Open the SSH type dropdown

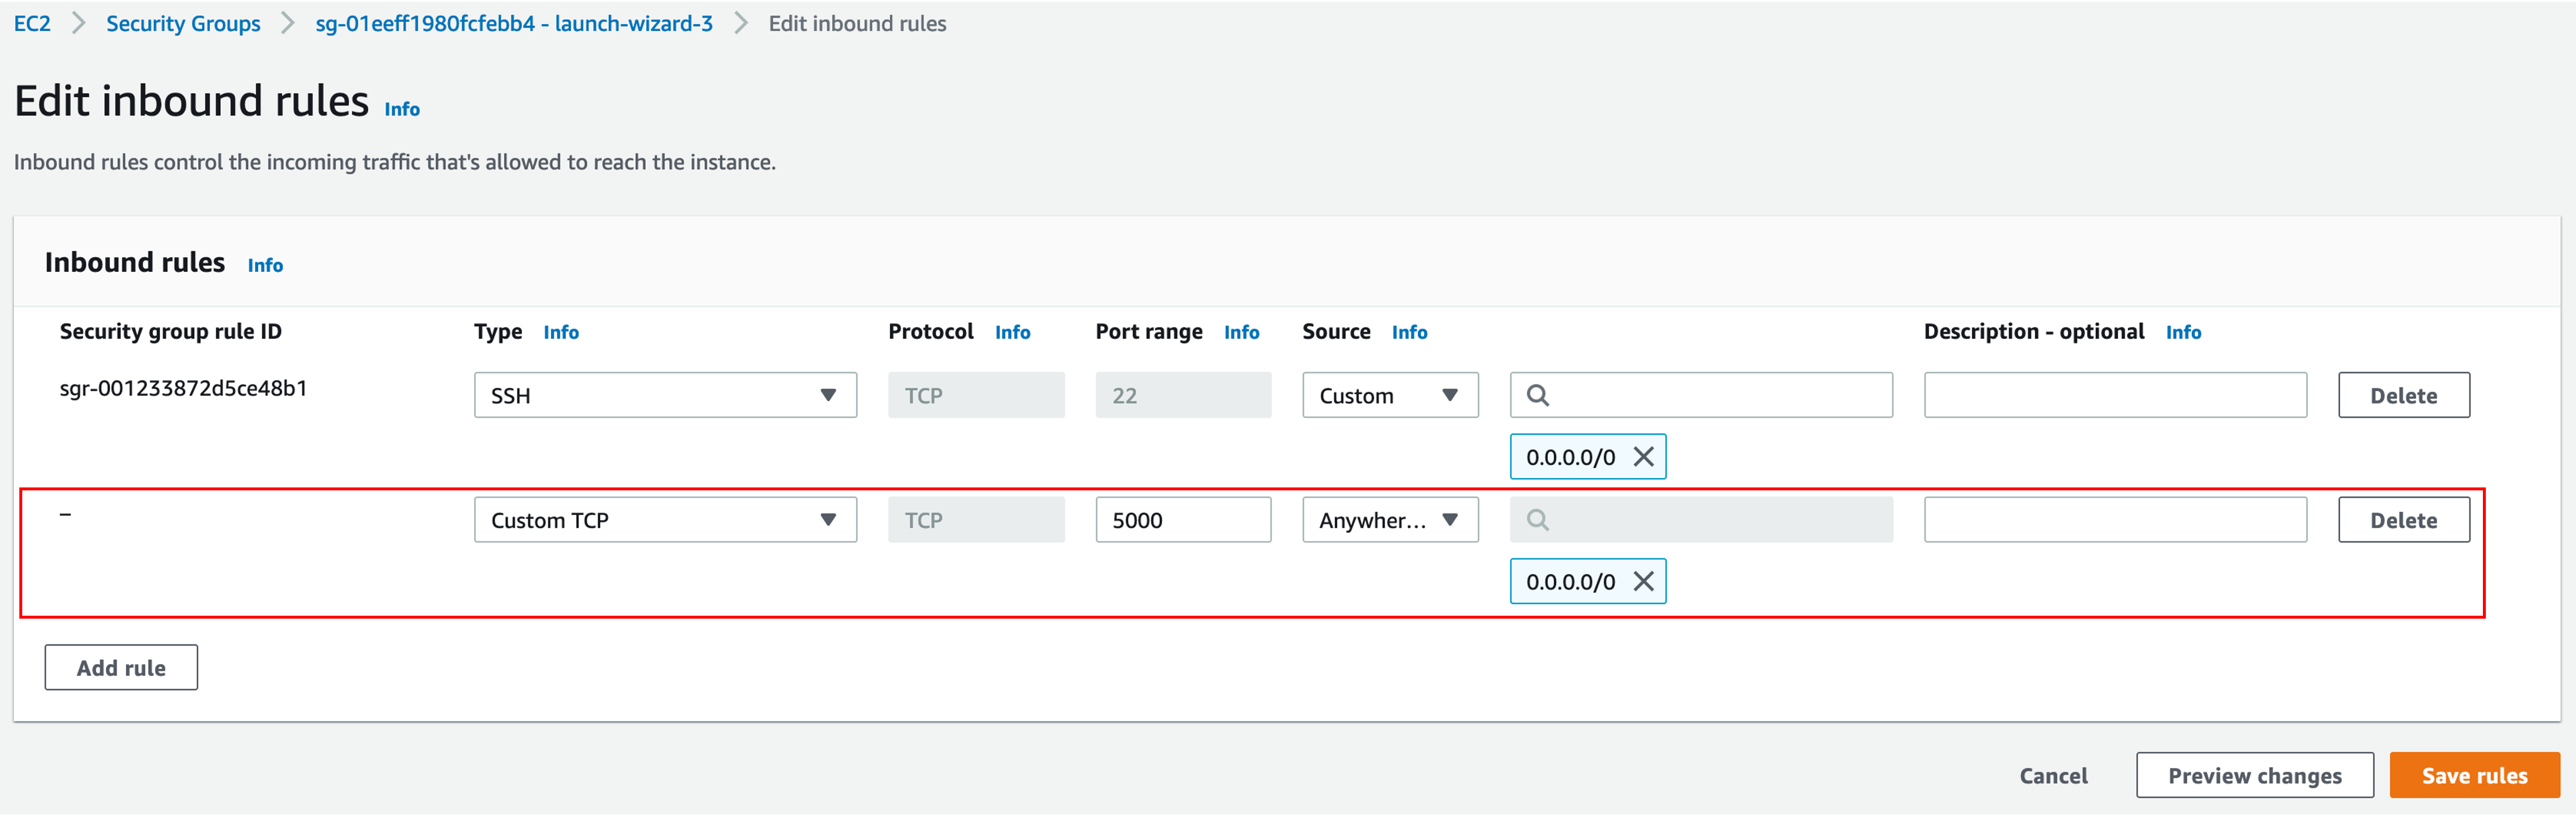tap(665, 396)
